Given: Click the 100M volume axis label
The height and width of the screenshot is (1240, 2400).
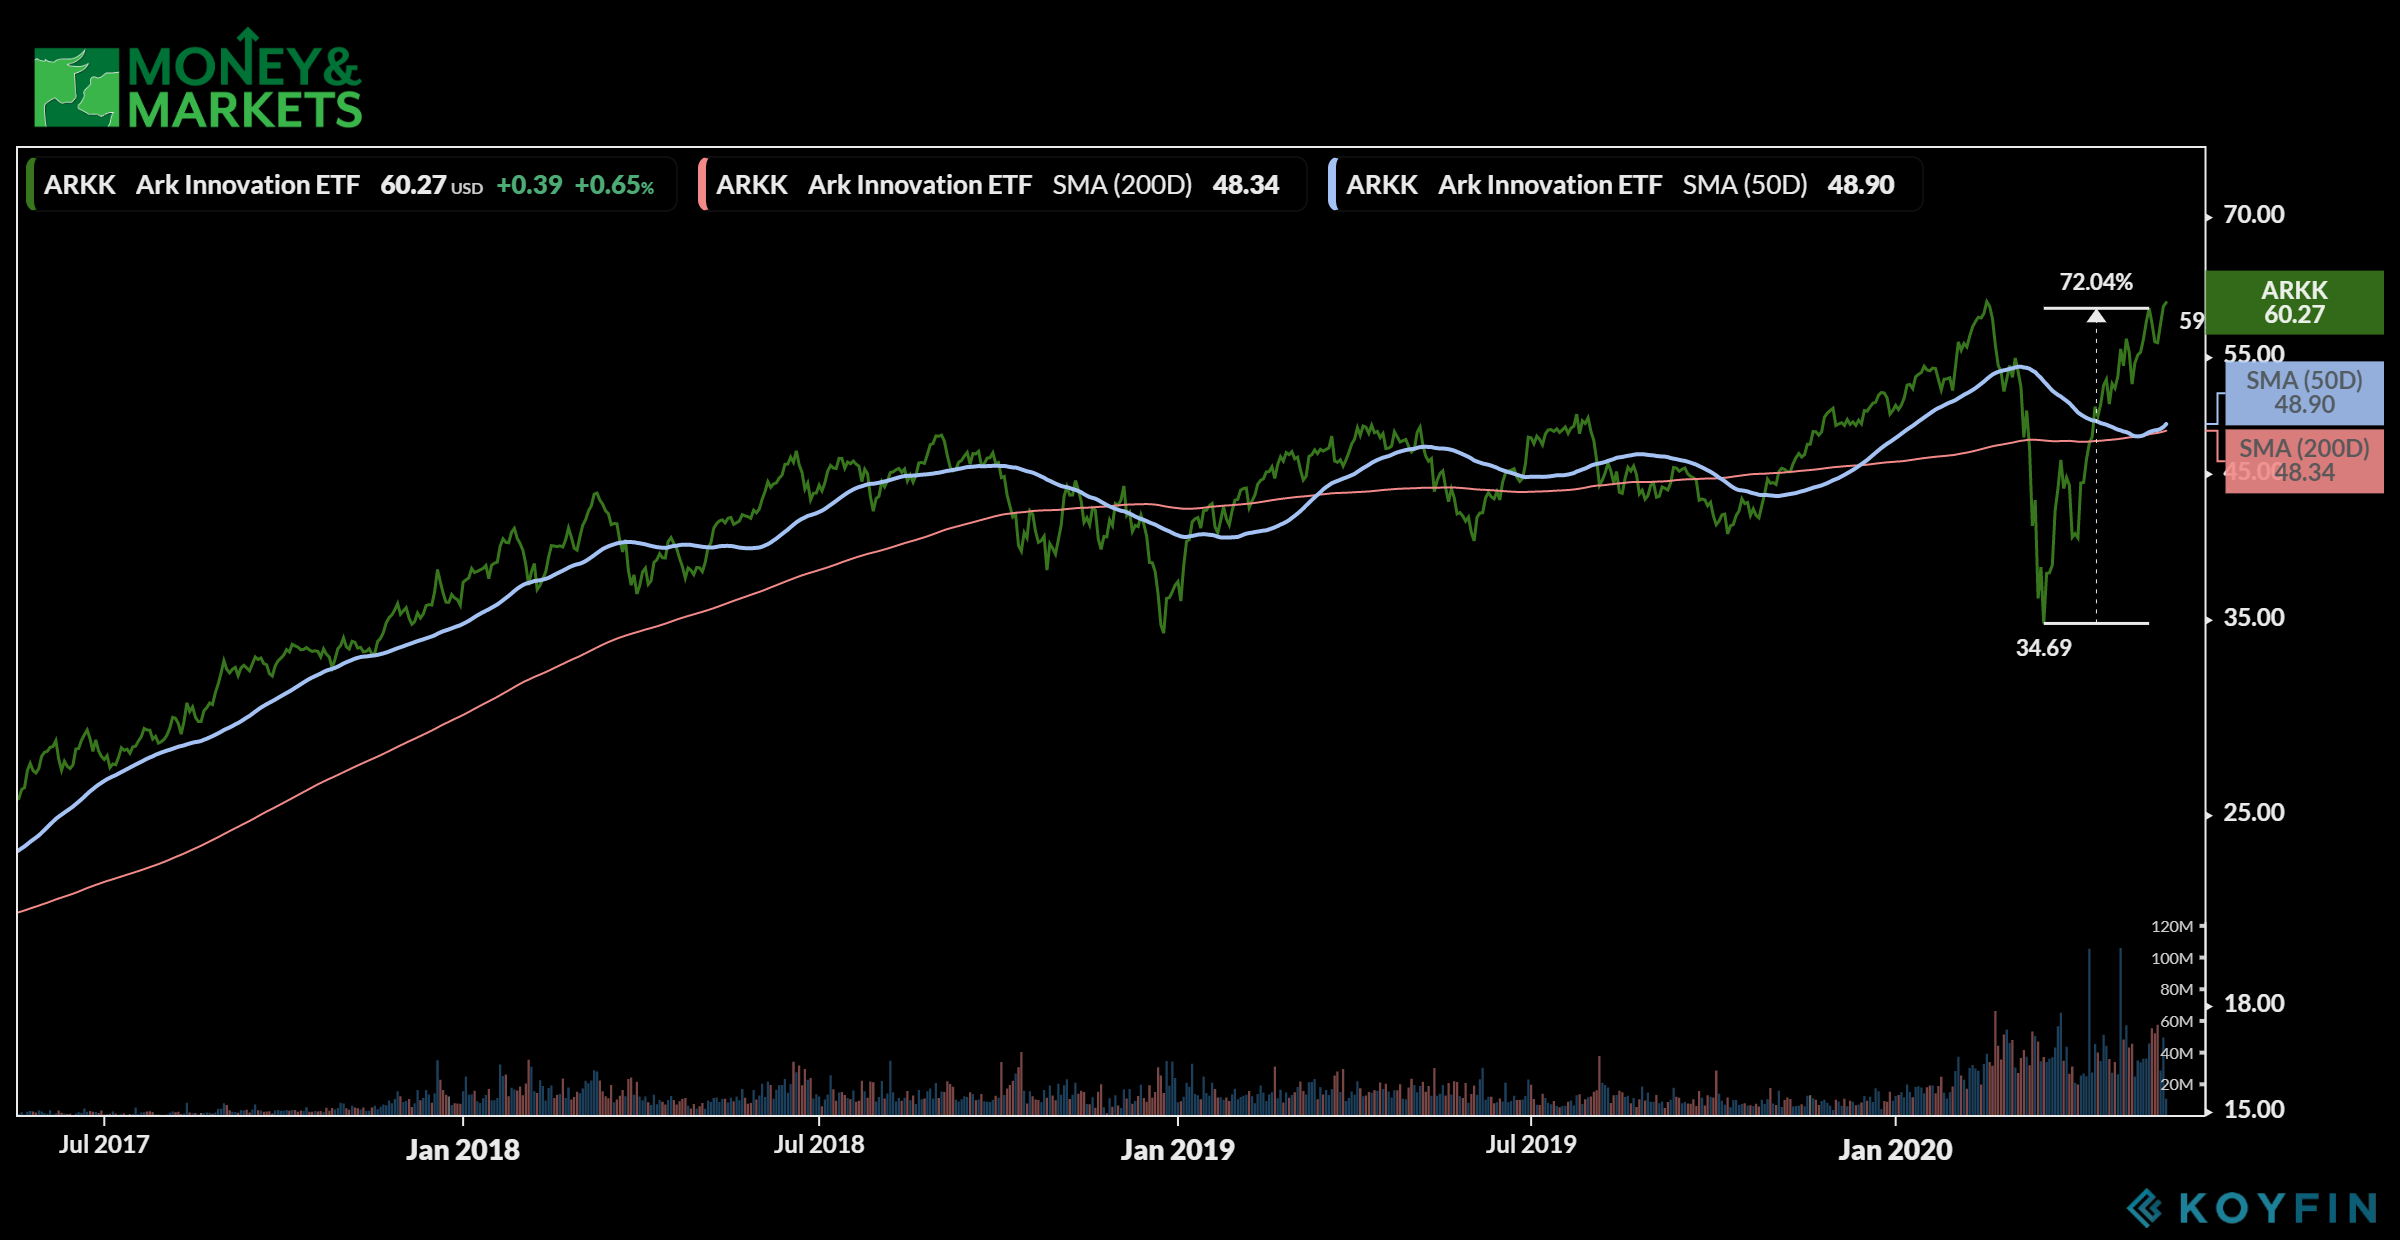Looking at the screenshot, I should [2172, 959].
